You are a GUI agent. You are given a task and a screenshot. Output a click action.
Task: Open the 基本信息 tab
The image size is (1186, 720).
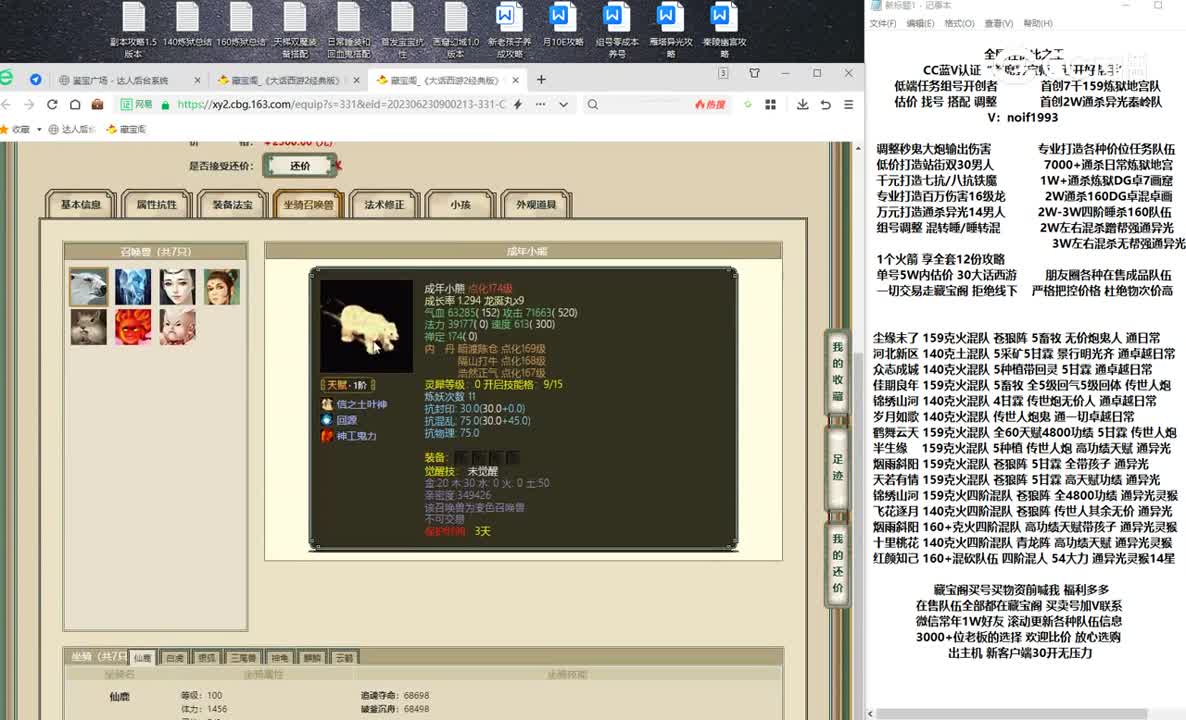pos(81,205)
